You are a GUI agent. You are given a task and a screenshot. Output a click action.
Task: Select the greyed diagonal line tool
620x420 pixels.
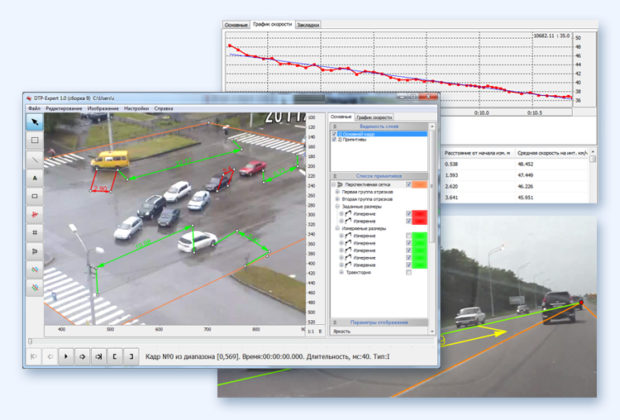point(35,159)
